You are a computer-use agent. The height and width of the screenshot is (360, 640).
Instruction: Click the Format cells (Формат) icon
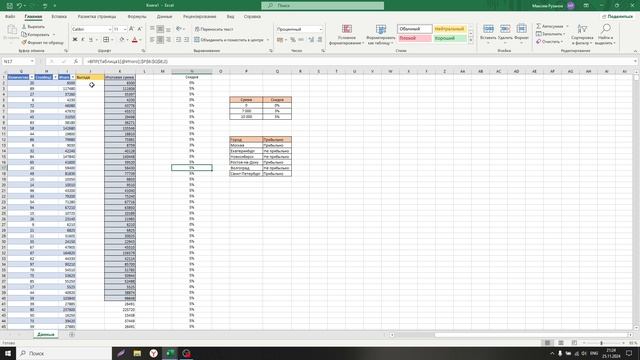521,29
